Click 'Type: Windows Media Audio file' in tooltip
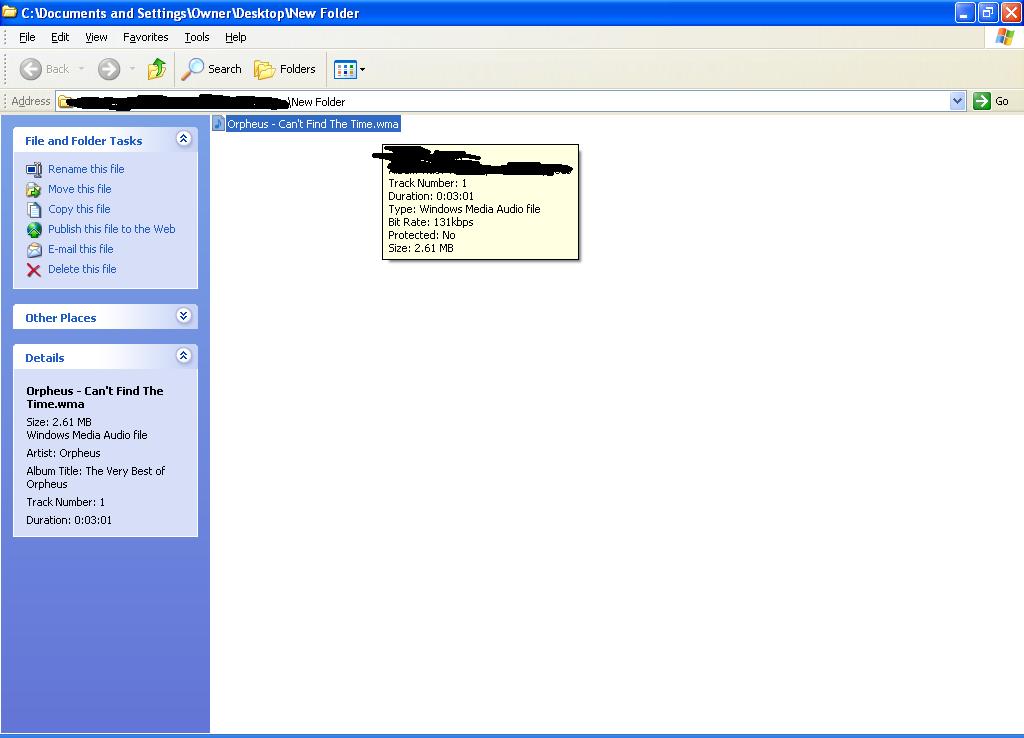The width and height of the screenshot is (1024, 738). pos(464,209)
